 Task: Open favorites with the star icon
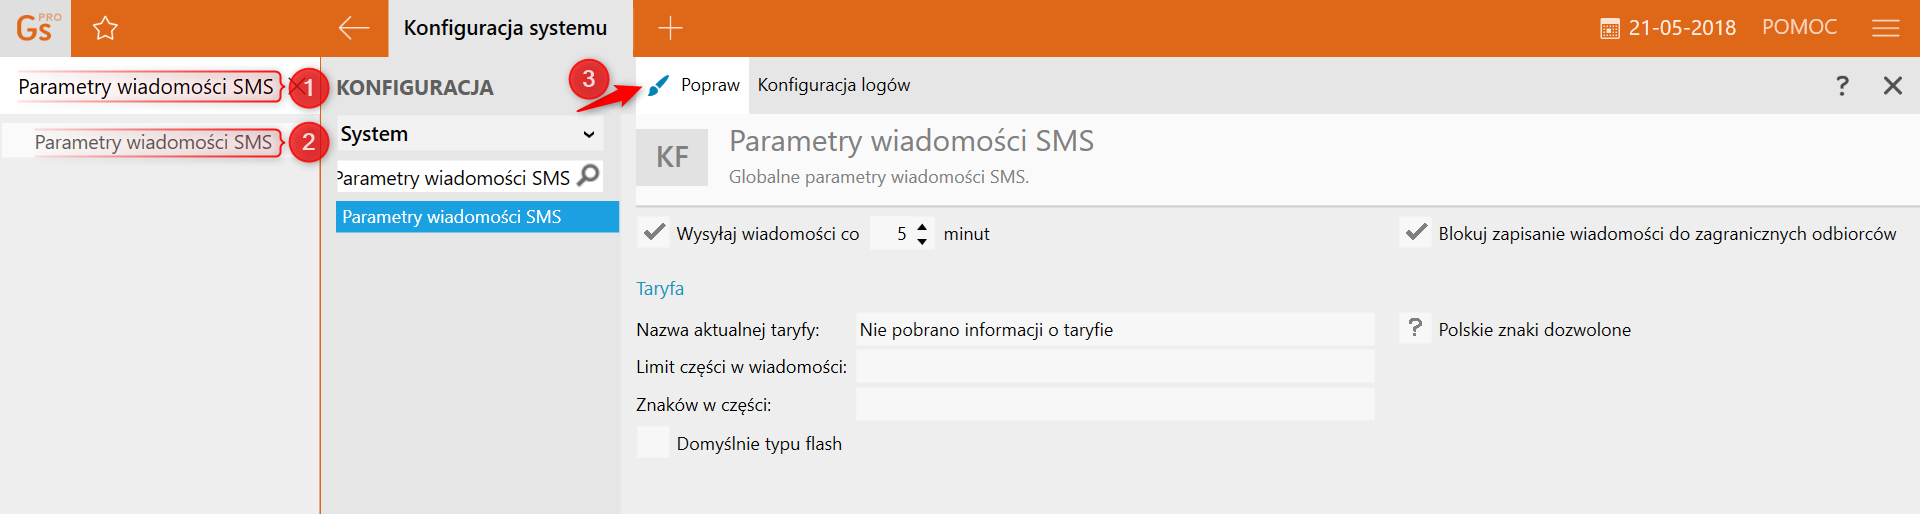(x=105, y=28)
